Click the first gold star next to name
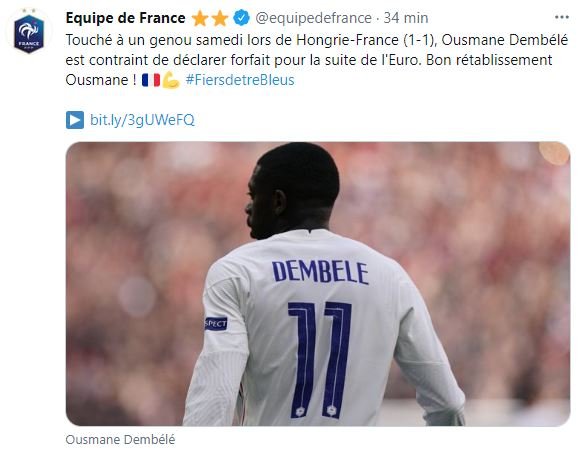 point(200,18)
